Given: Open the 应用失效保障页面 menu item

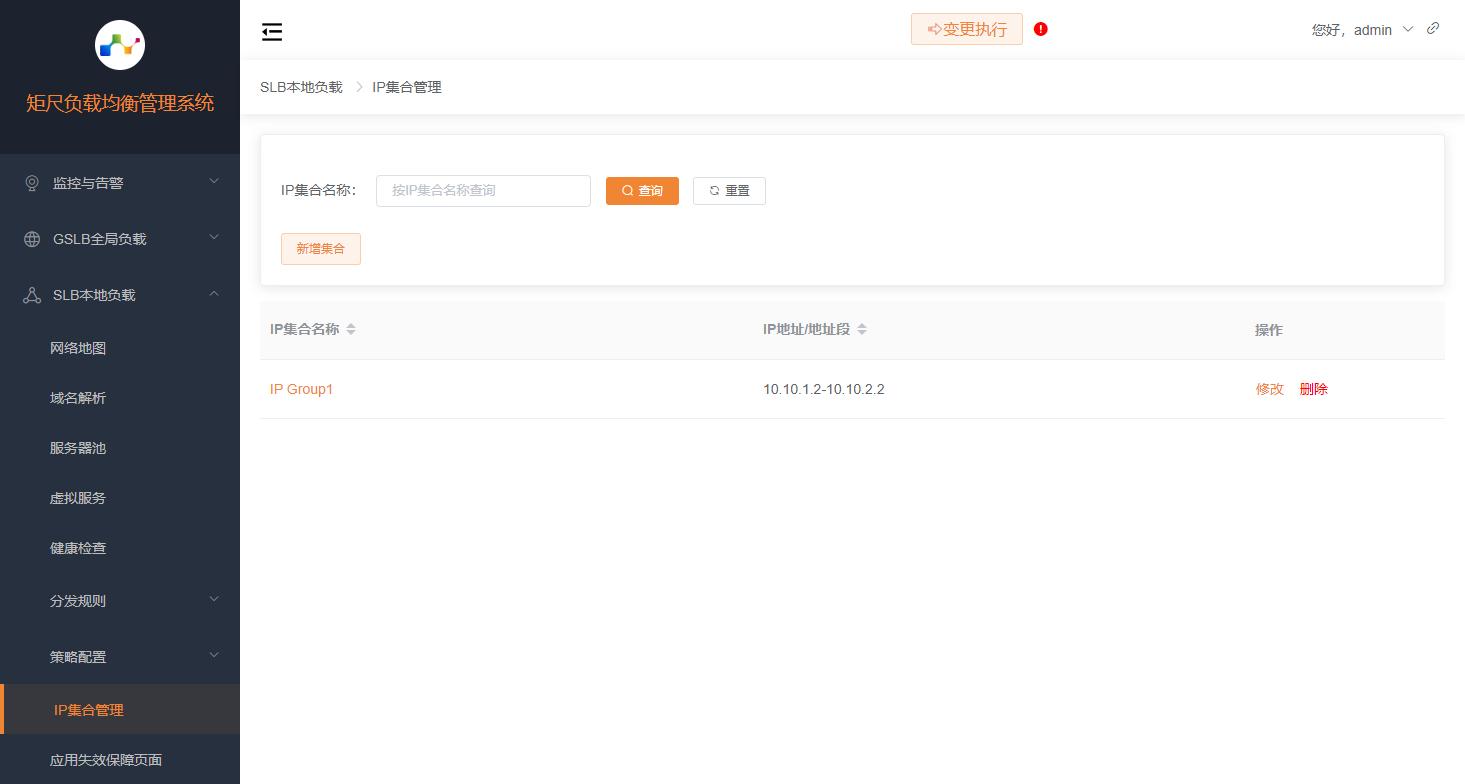Looking at the screenshot, I should coord(106,759).
